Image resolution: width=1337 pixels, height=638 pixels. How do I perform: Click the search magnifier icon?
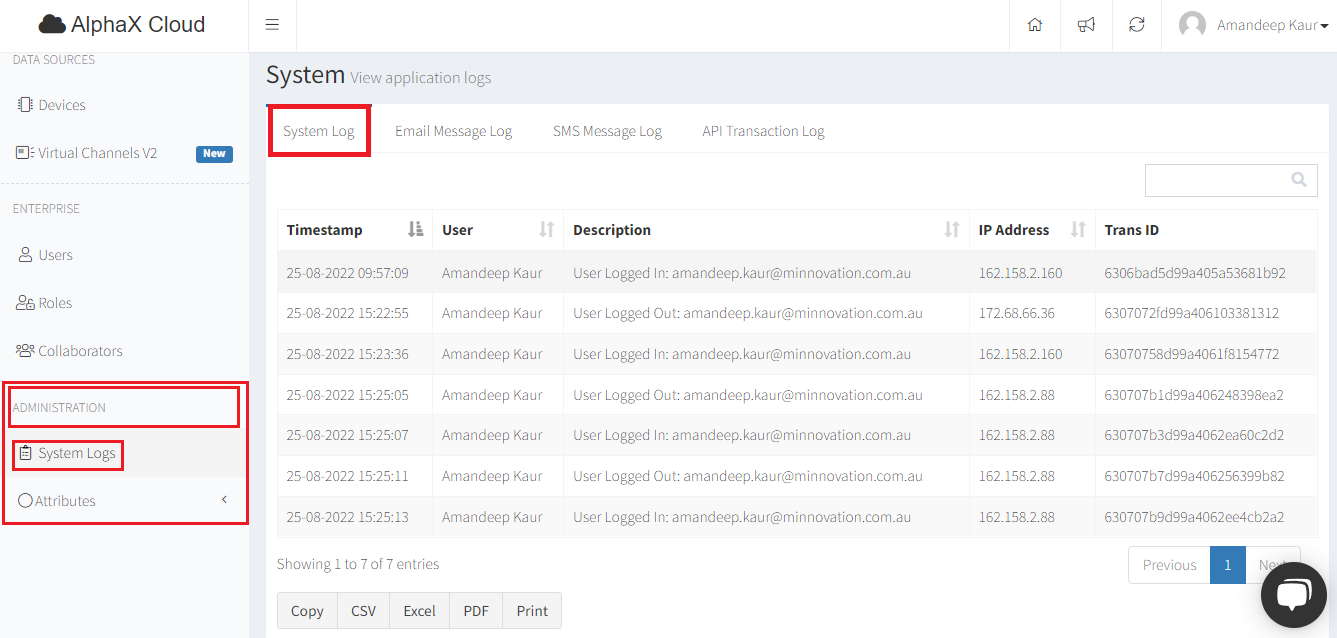tap(1298, 180)
